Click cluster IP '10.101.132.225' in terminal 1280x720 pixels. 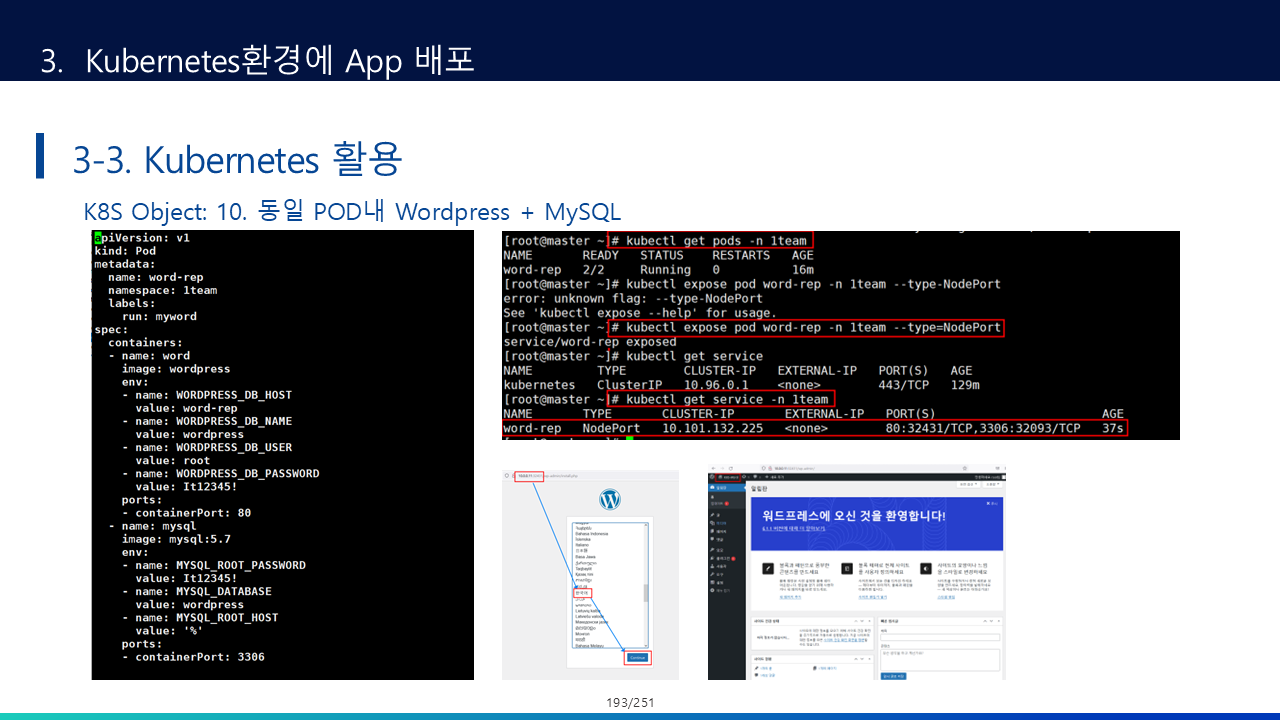pos(712,428)
